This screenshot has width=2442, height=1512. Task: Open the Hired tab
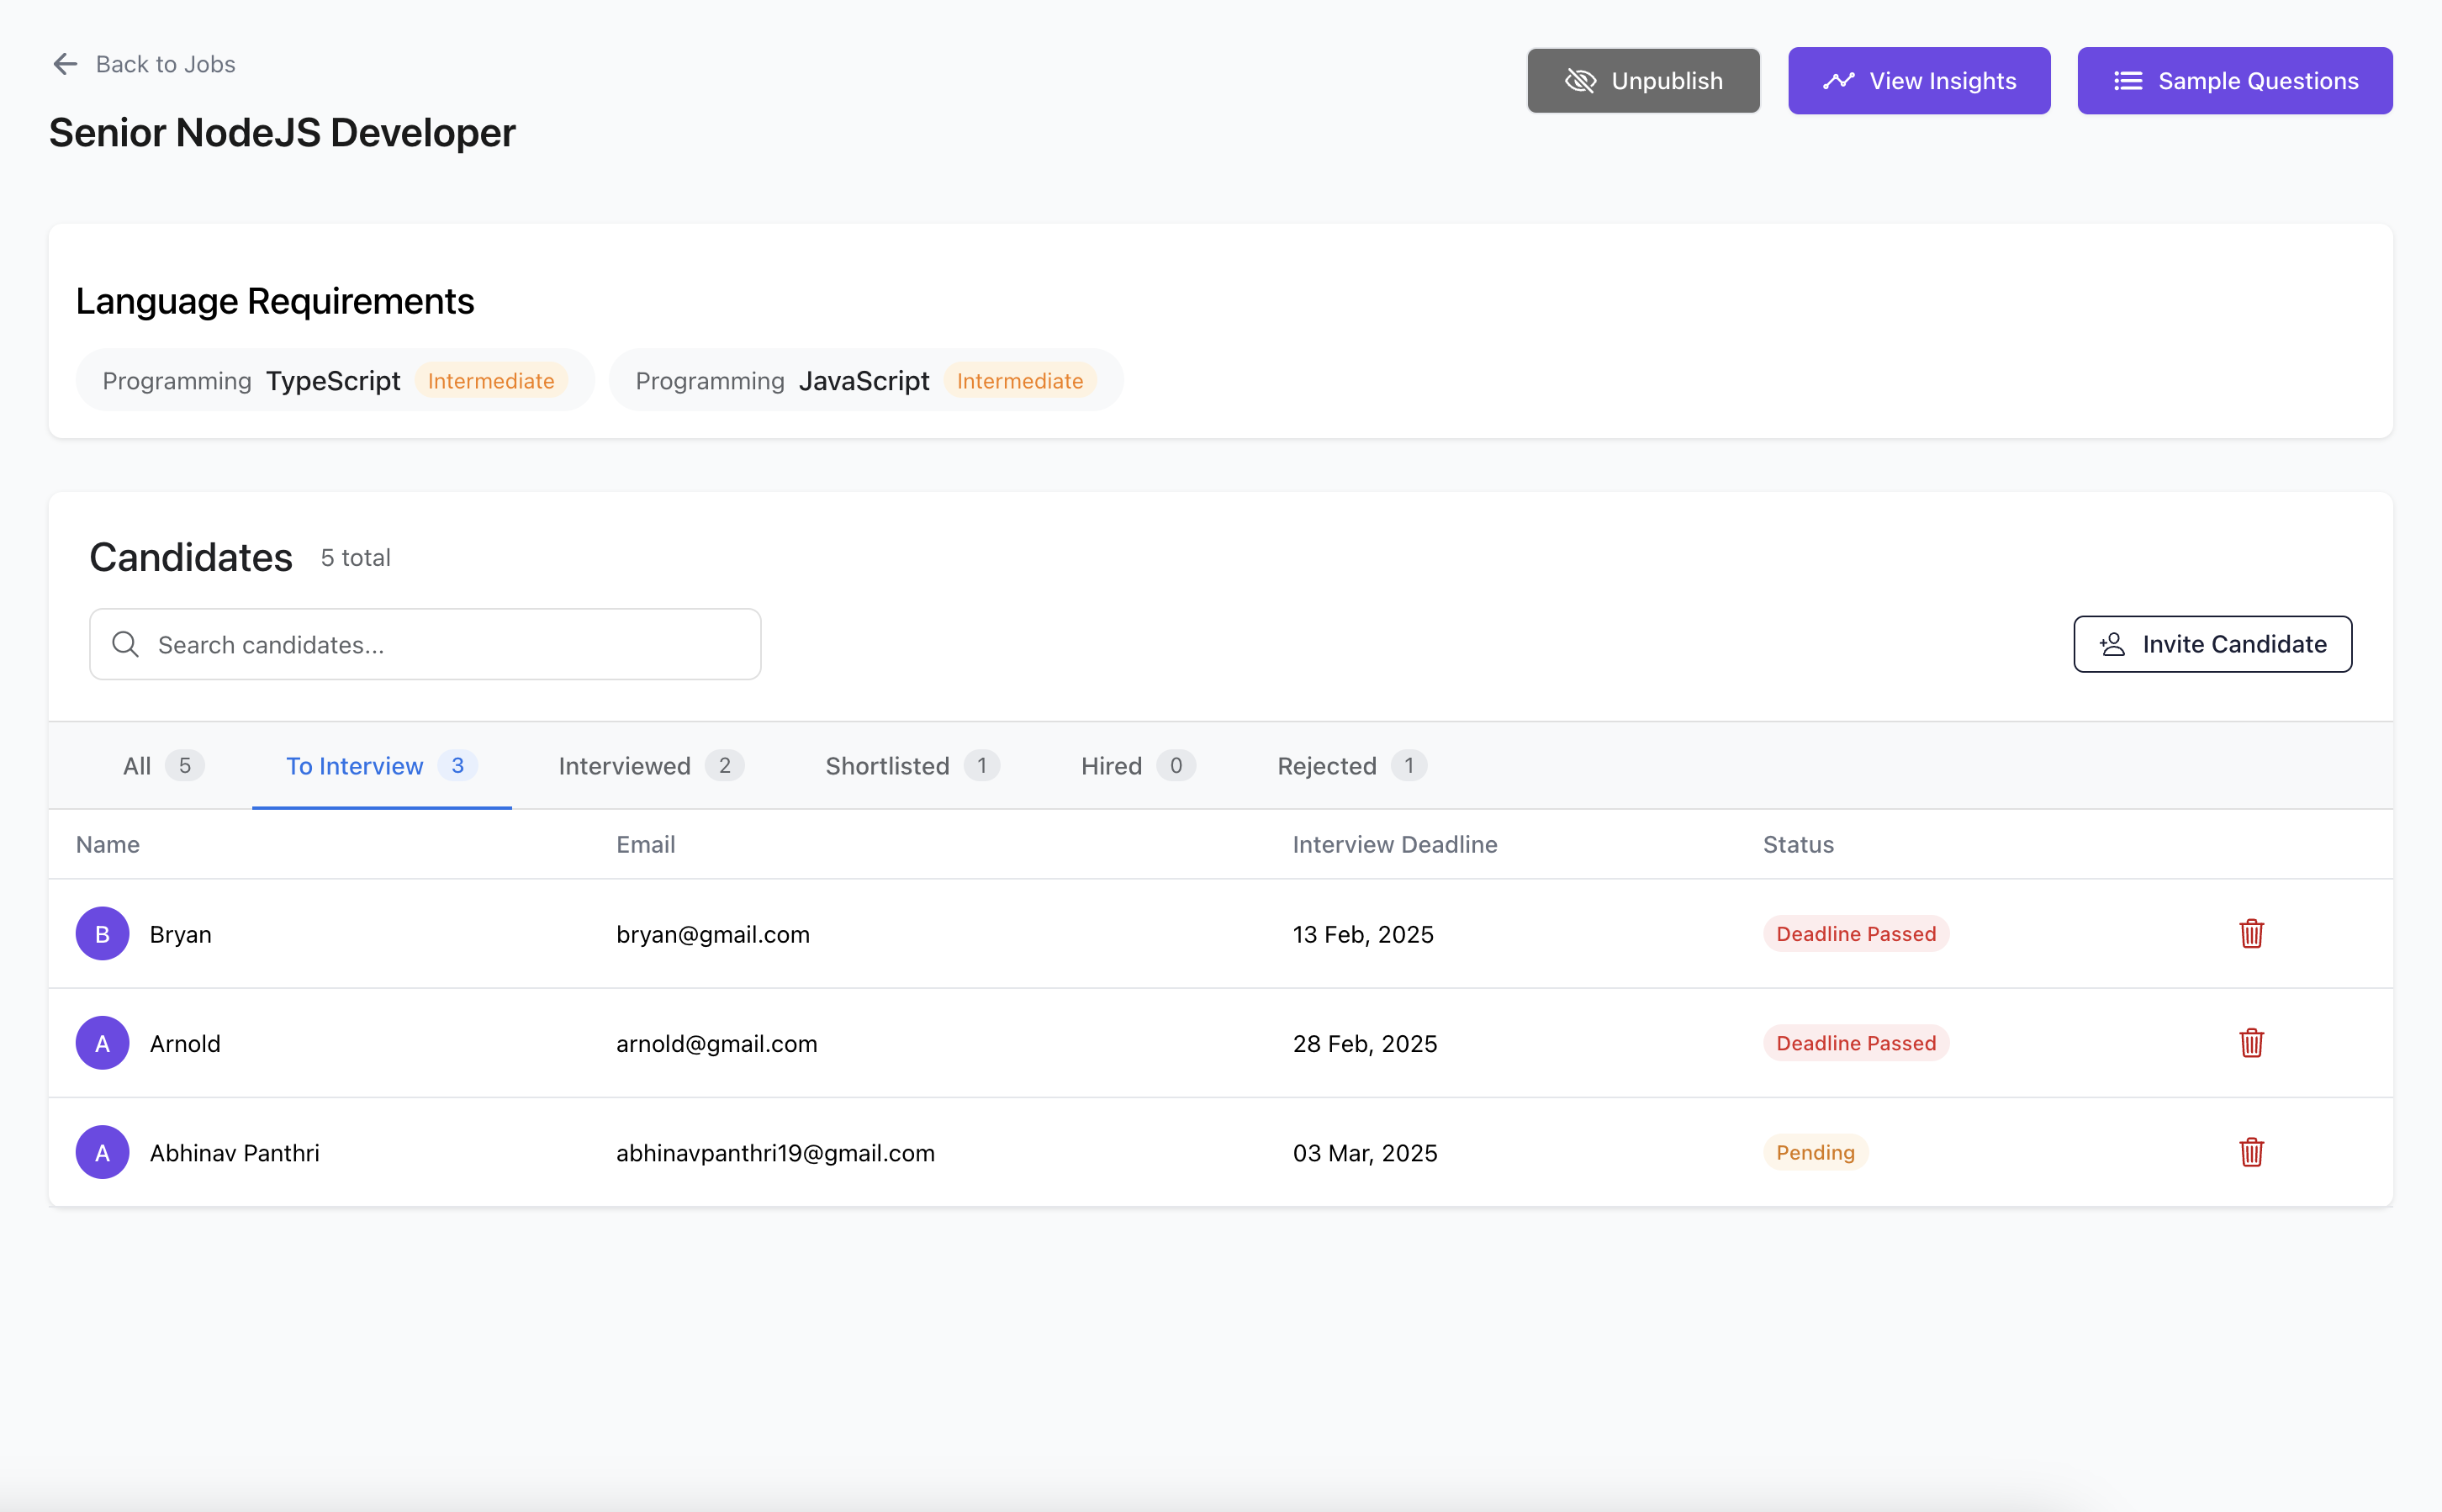coord(1138,766)
